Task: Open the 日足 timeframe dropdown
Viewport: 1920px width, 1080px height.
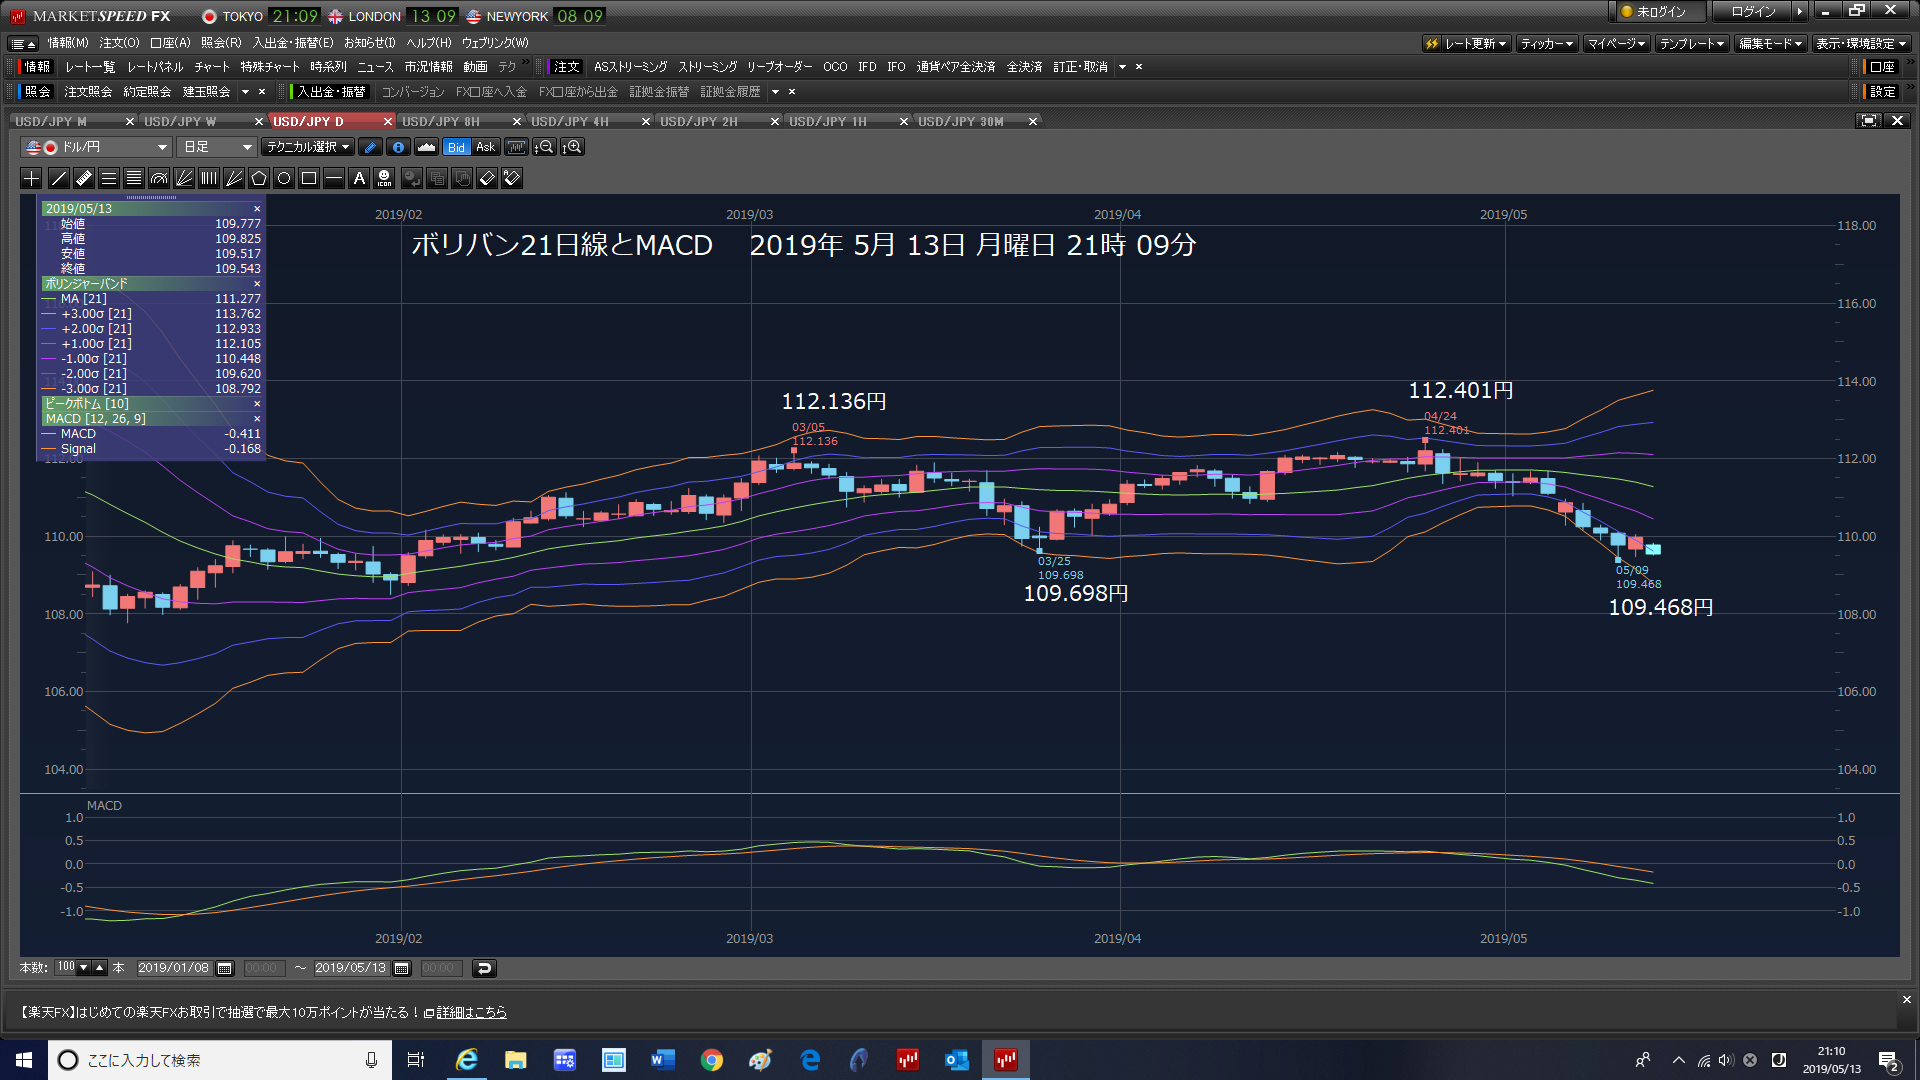Action: tap(218, 147)
